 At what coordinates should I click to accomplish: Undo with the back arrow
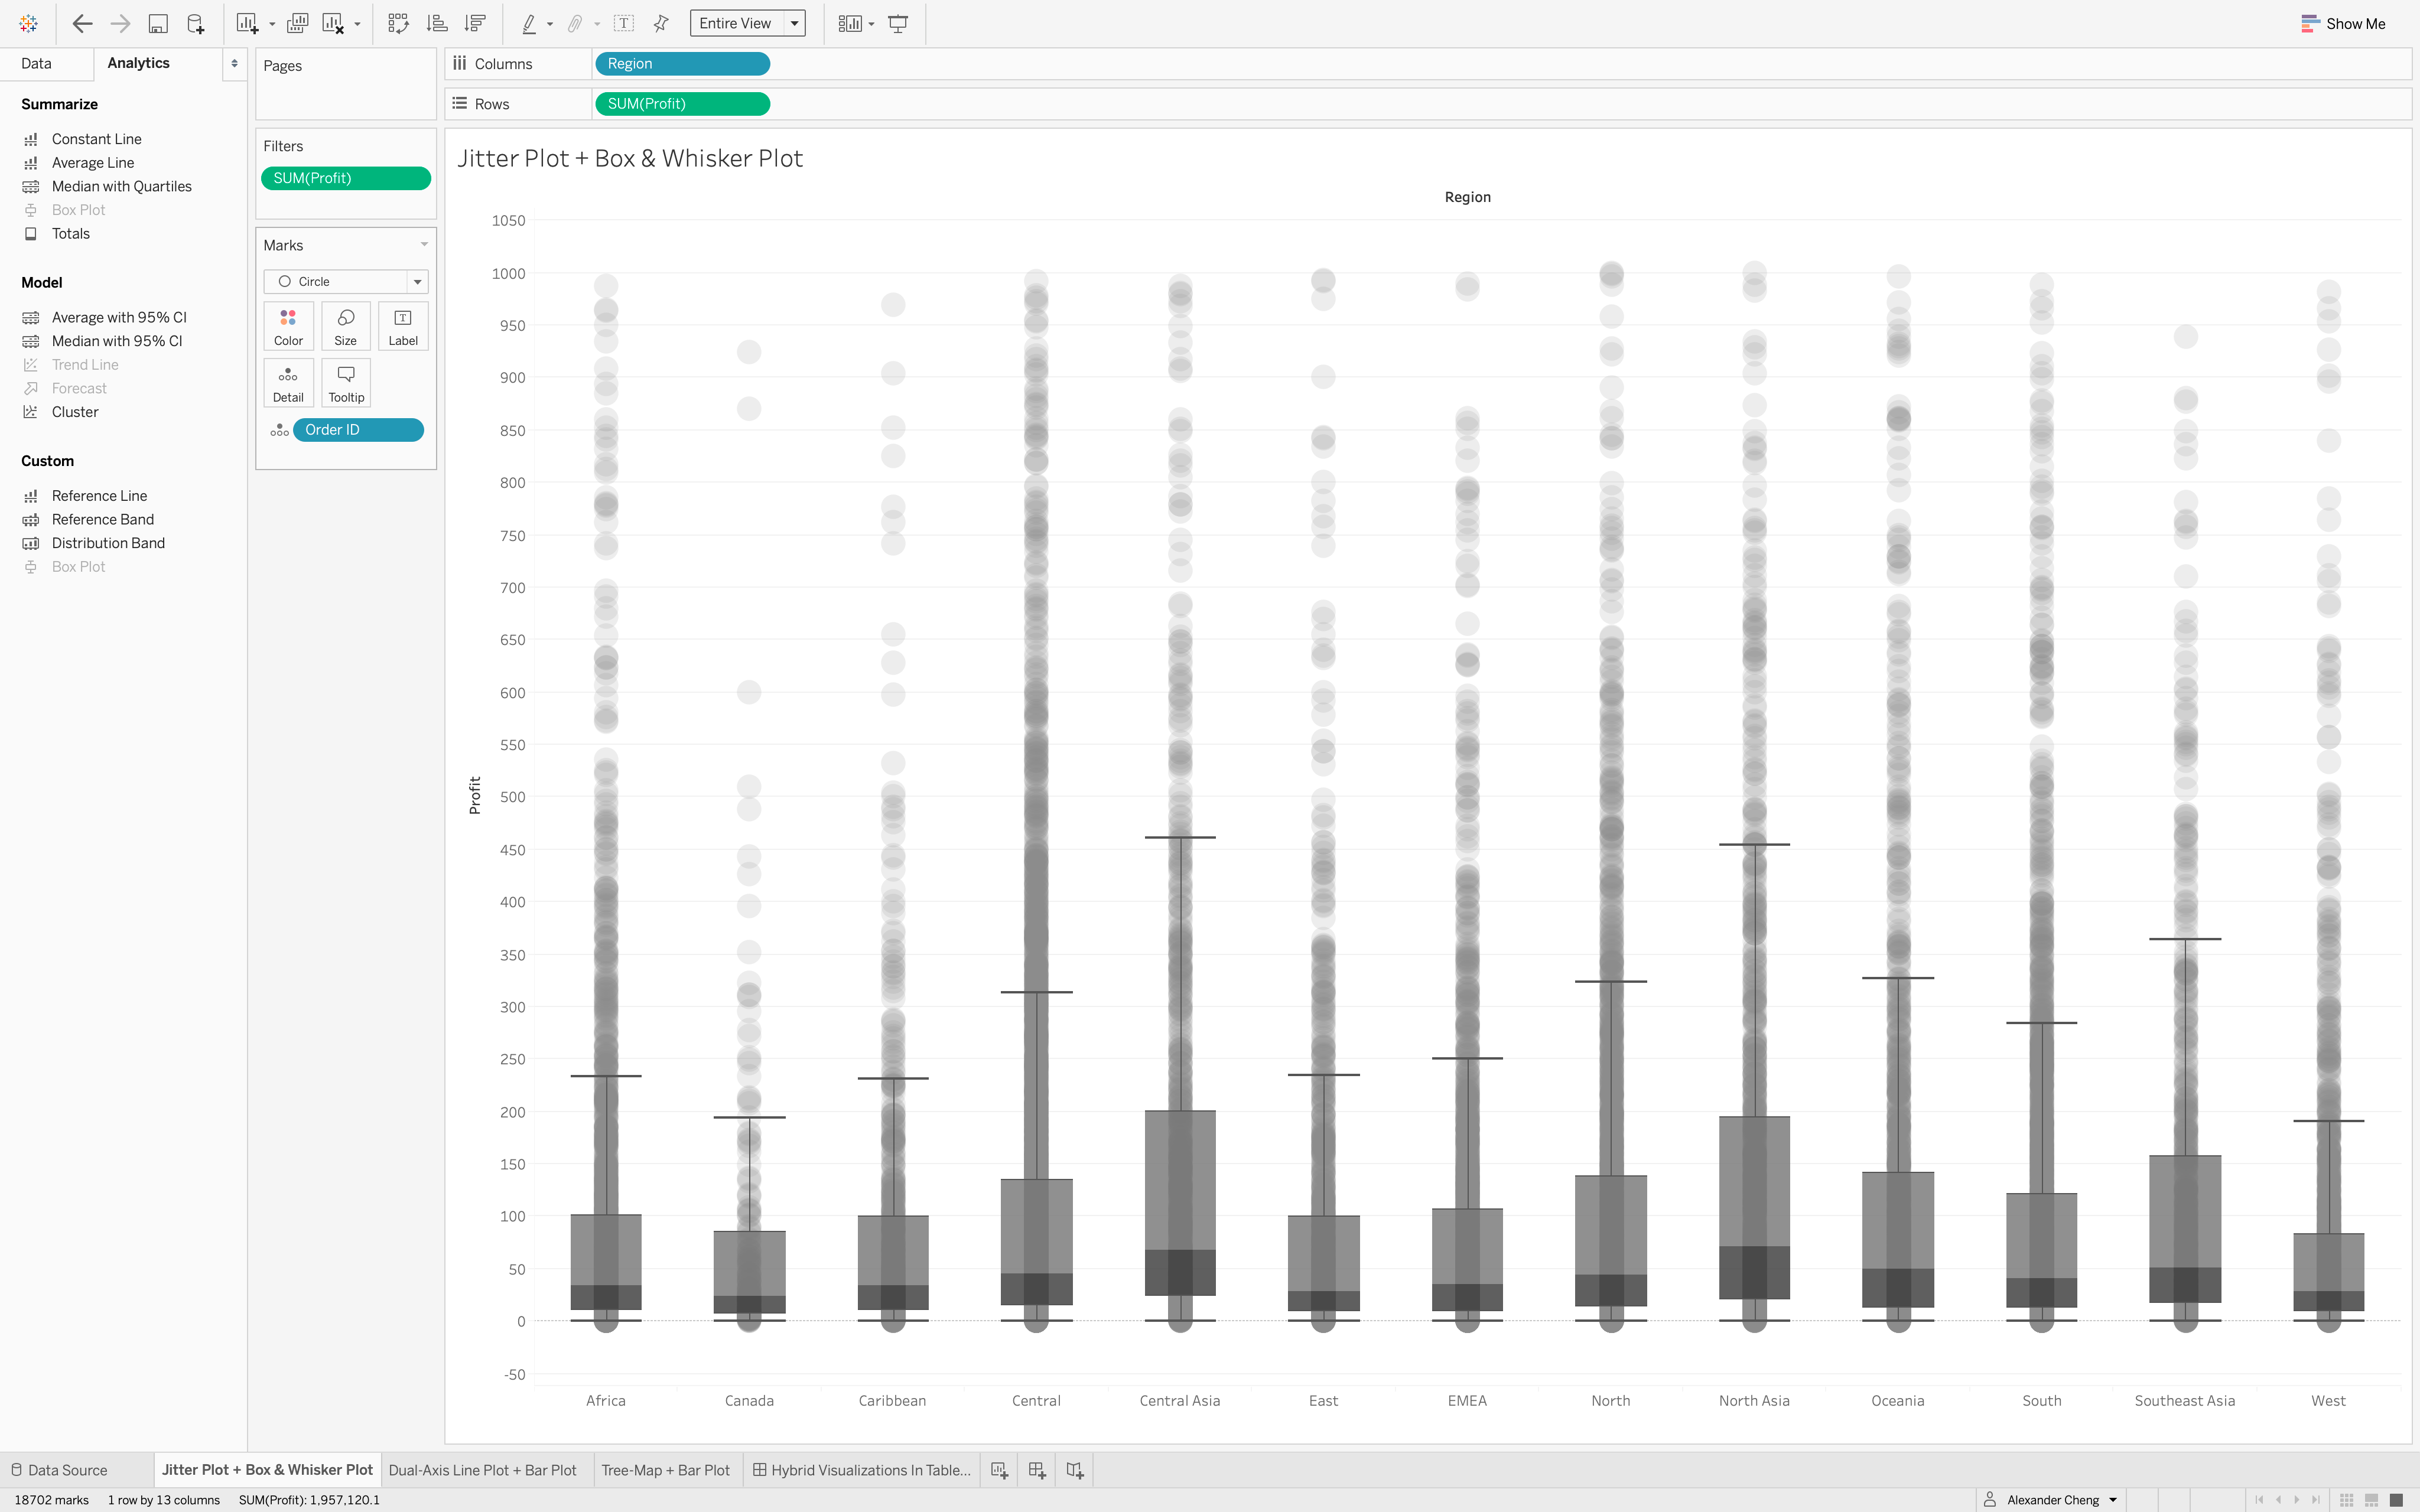[82, 23]
